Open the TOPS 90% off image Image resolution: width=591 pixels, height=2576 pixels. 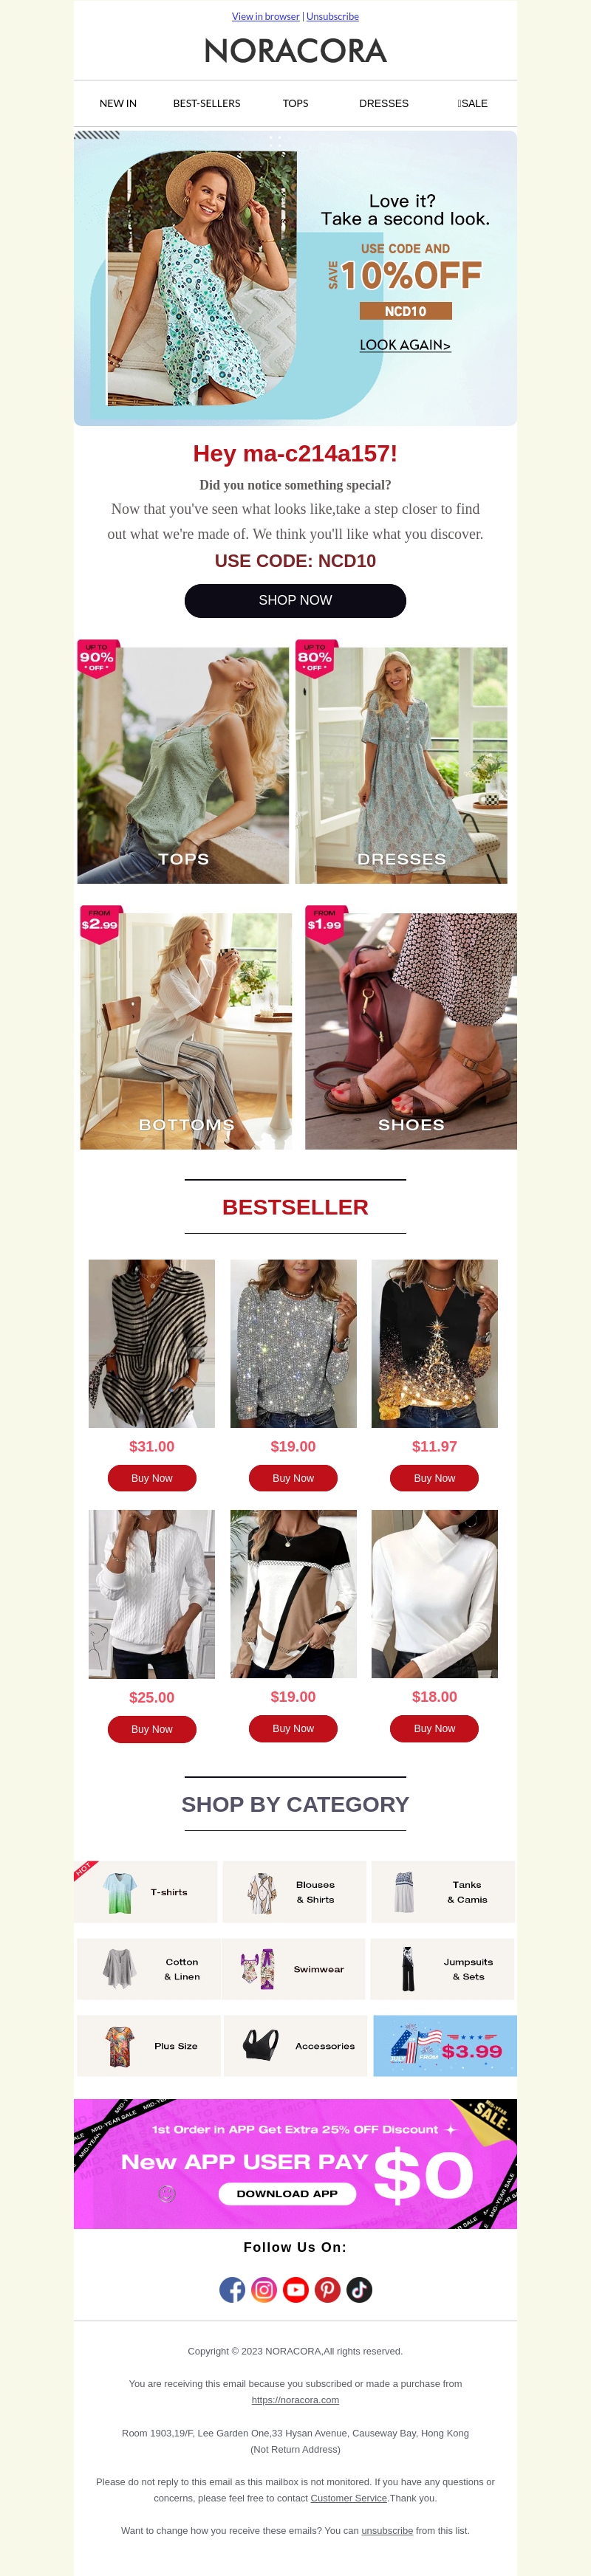click(x=183, y=763)
